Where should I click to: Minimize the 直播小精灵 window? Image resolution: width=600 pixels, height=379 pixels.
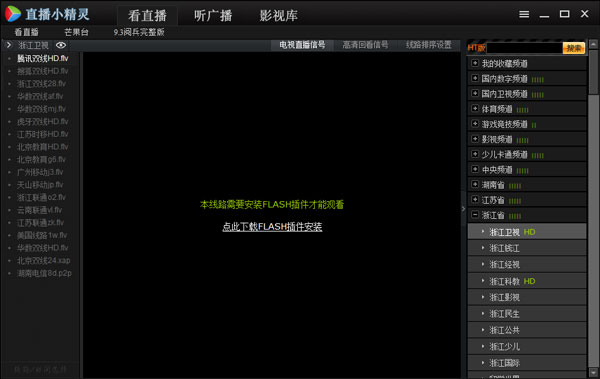pyautogui.click(x=544, y=15)
